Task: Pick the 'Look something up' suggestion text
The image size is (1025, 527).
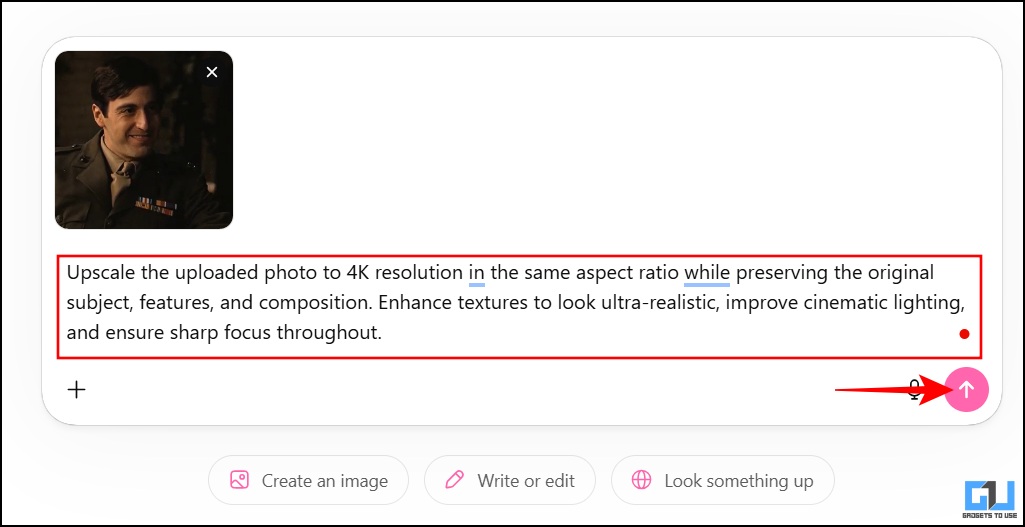Action: (x=739, y=481)
